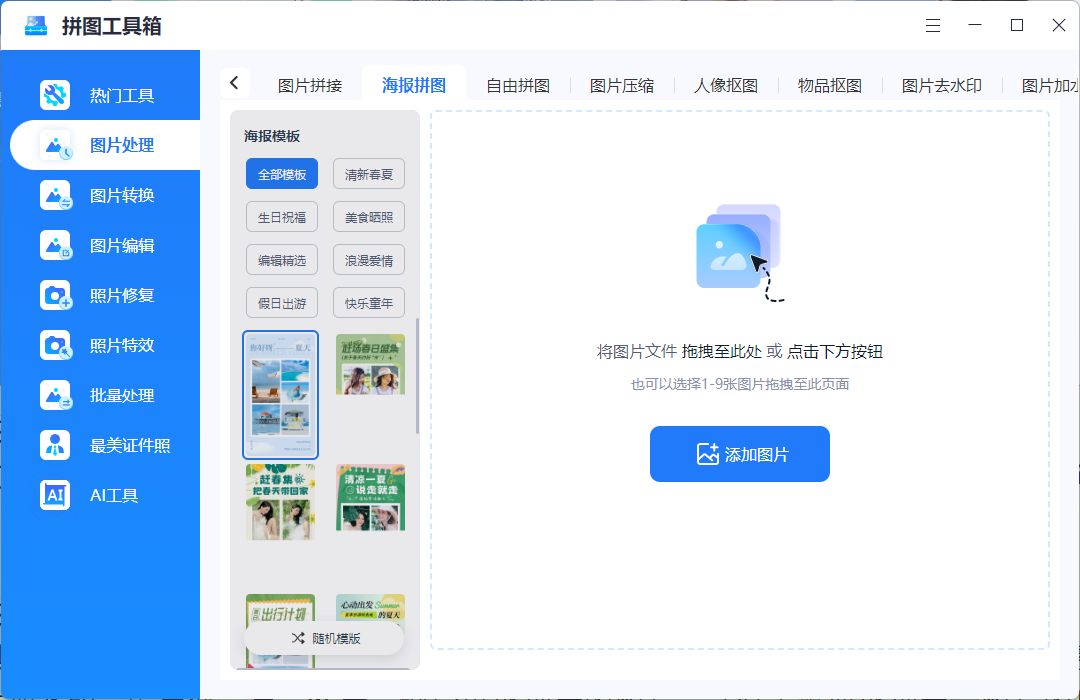Click the 图片处理 sidebar icon
Image resolution: width=1080 pixels, height=700 pixels.
[x=55, y=145]
